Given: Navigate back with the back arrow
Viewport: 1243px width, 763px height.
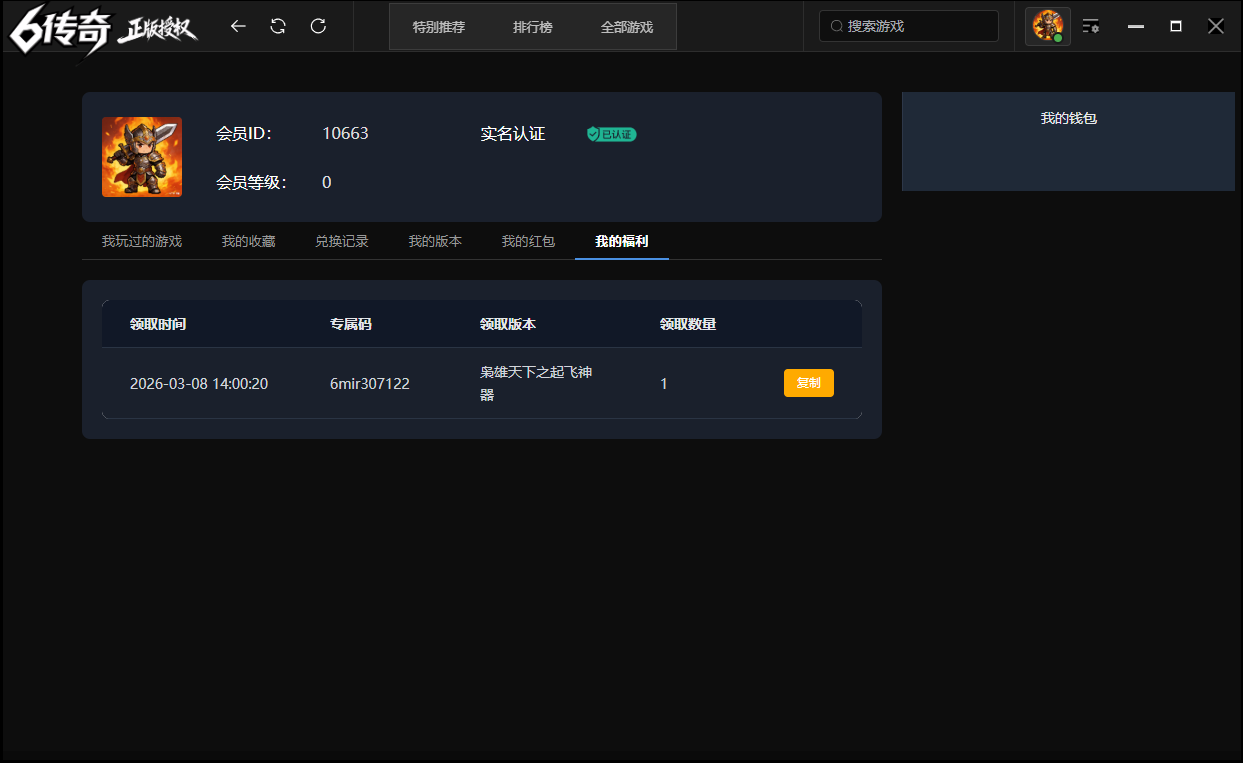Looking at the screenshot, I should click(238, 26).
